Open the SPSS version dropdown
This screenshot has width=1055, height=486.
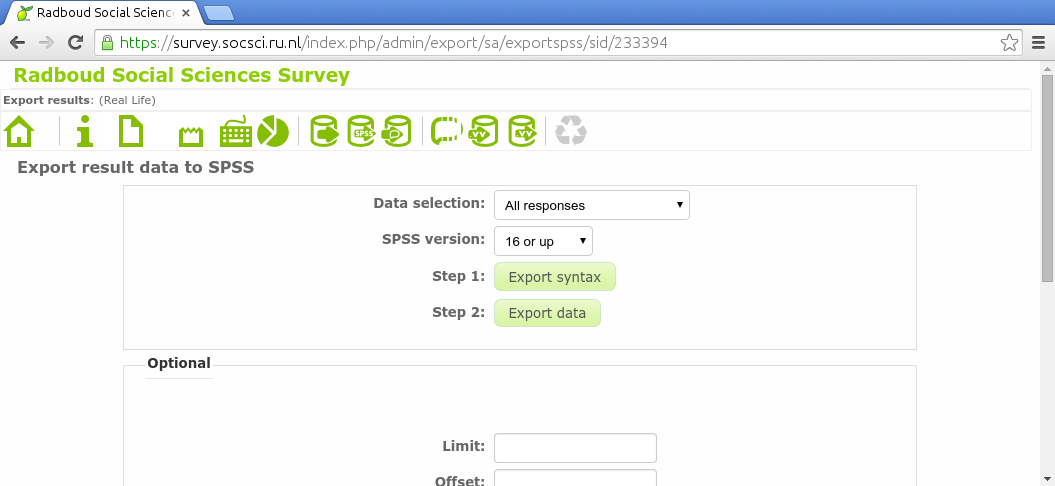click(x=543, y=241)
